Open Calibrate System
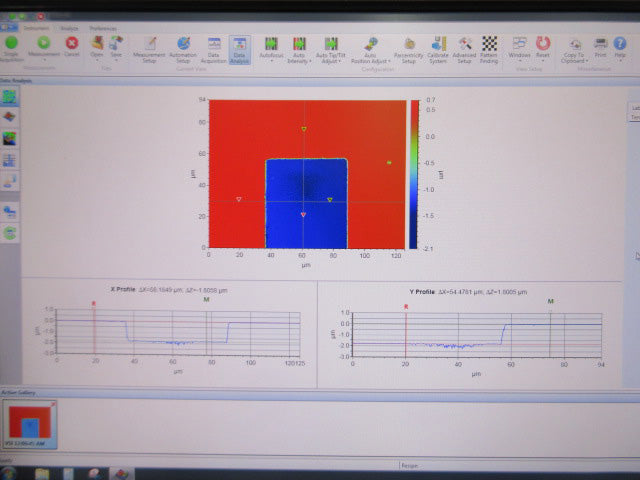 (438, 46)
